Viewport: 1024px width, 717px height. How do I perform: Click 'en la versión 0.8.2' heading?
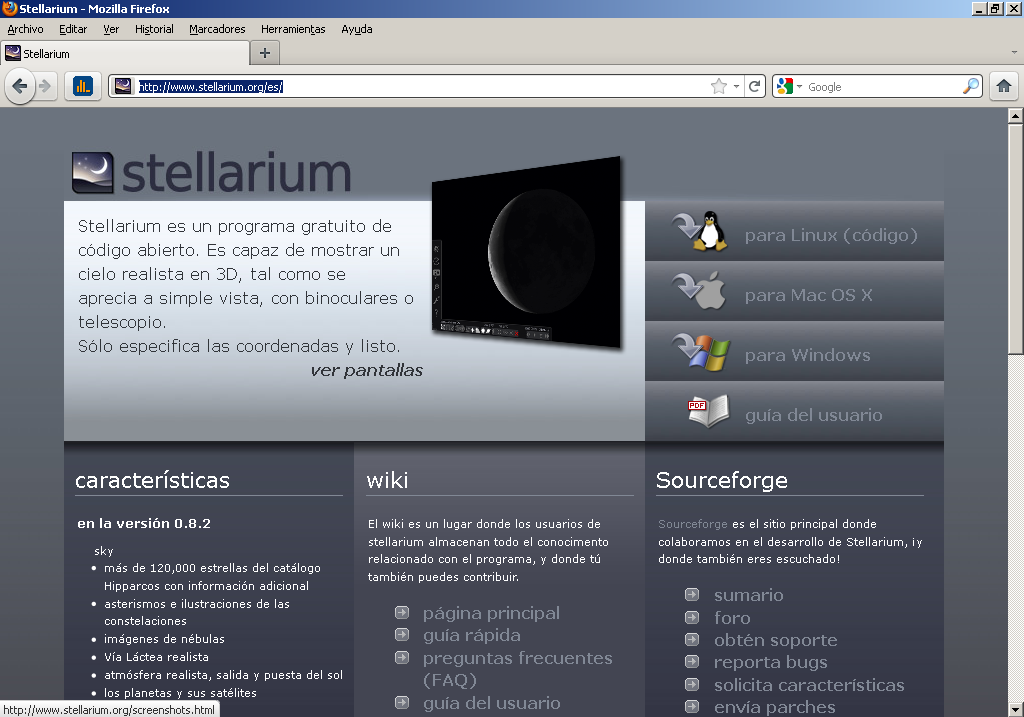(x=144, y=523)
